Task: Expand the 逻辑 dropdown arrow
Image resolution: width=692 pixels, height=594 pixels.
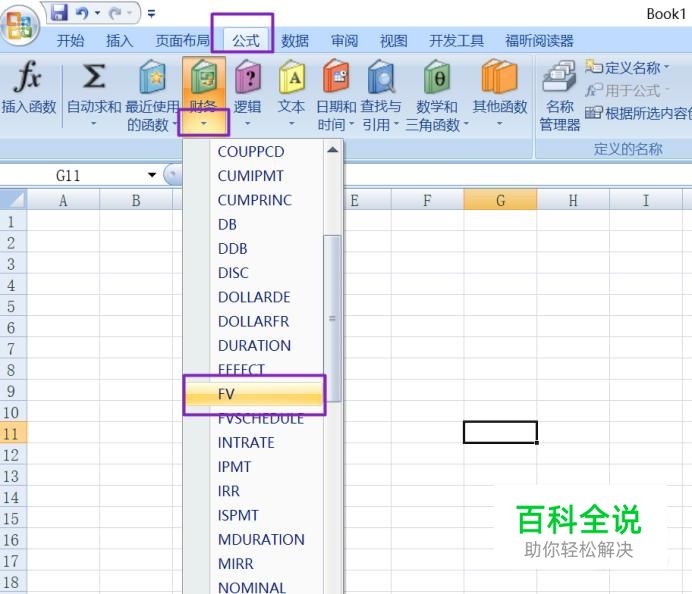Action: tap(247, 124)
